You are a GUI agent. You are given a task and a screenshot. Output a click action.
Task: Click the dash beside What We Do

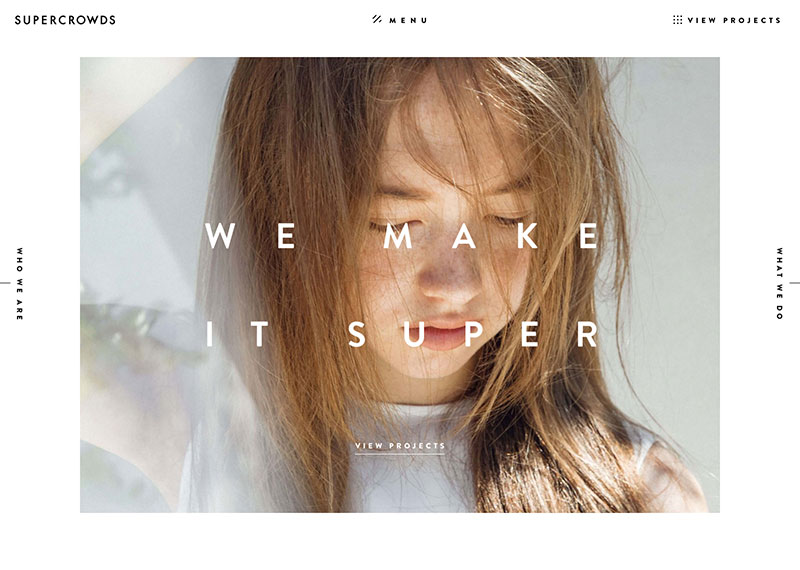[795, 283]
